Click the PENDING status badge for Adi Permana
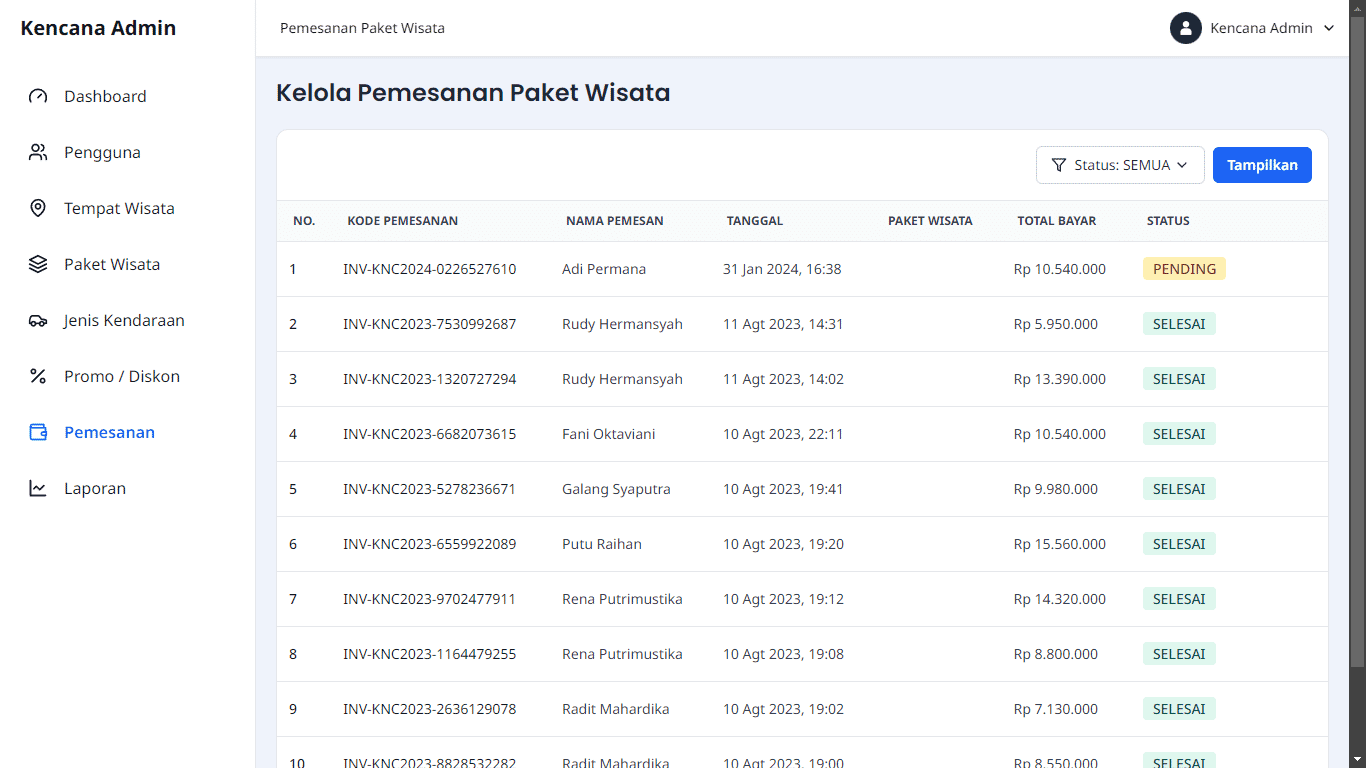Image resolution: width=1366 pixels, height=768 pixels. click(1184, 269)
